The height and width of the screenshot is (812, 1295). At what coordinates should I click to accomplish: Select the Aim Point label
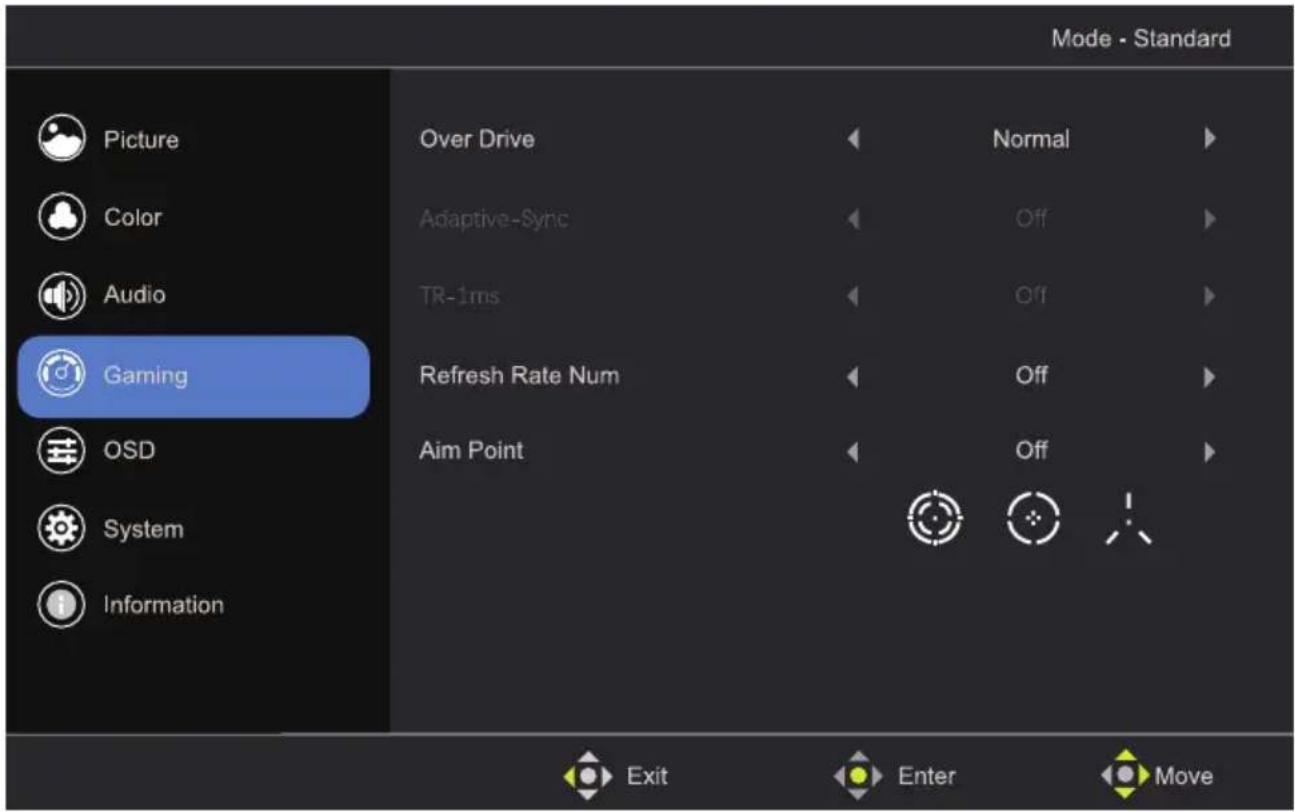pyautogui.click(x=471, y=450)
